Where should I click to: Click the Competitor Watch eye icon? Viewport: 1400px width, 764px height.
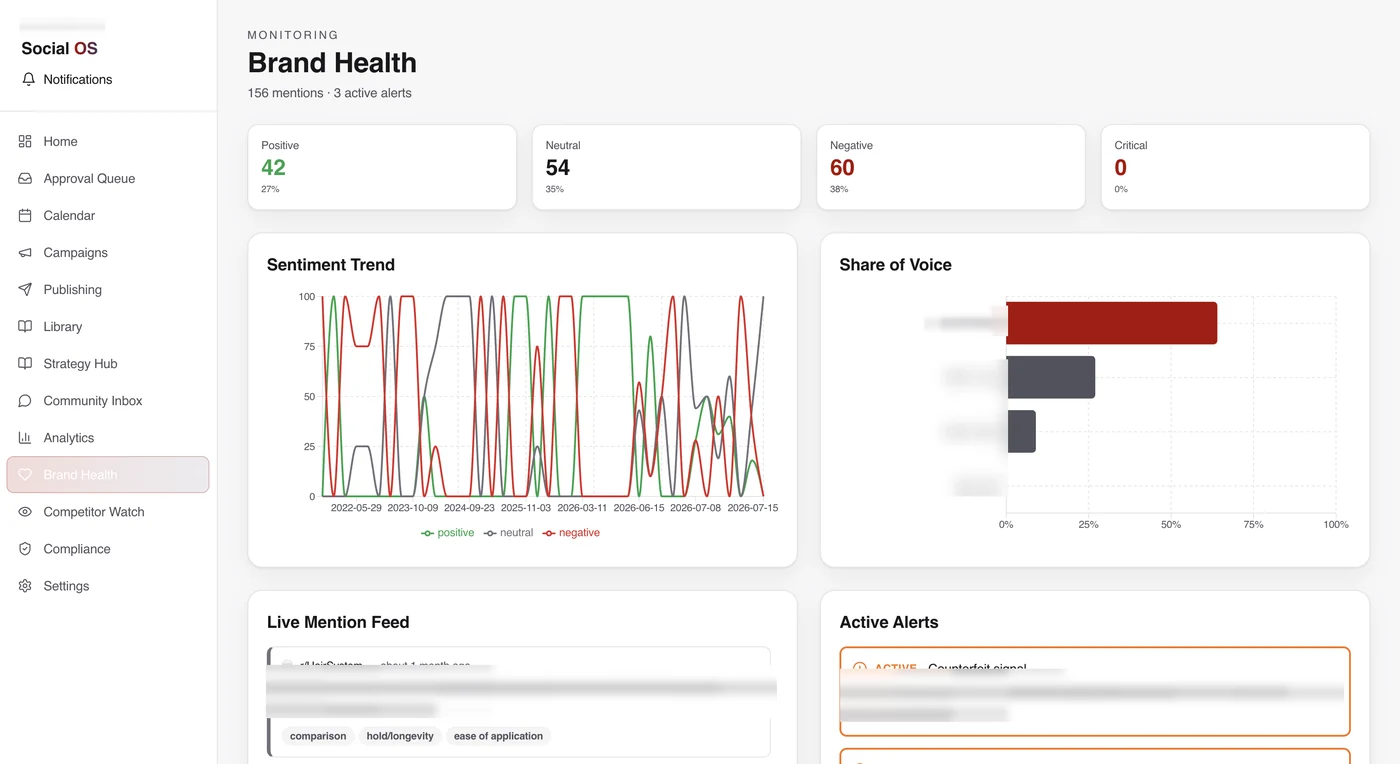click(25, 511)
